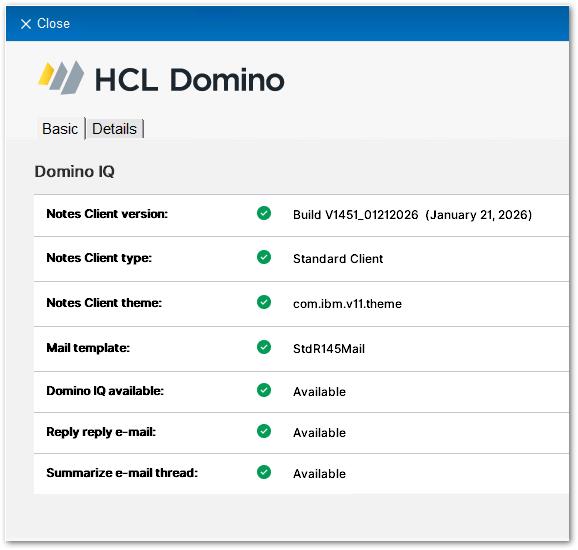Click the HCL Domino title text
578x550 pixels.
(x=190, y=80)
